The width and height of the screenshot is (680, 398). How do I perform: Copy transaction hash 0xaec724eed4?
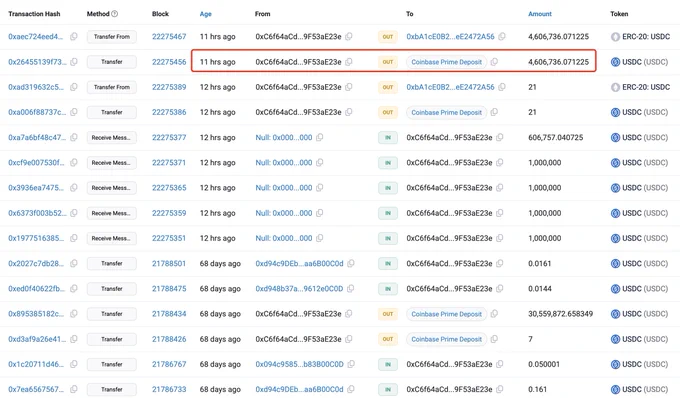(74, 36)
